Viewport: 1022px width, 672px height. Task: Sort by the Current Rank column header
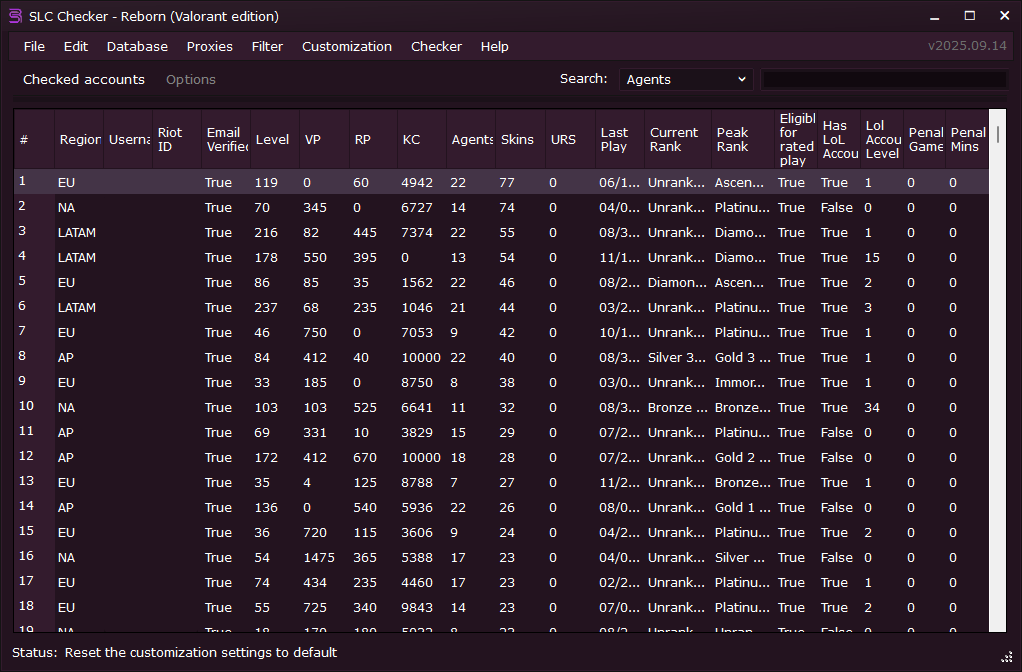click(x=678, y=139)
